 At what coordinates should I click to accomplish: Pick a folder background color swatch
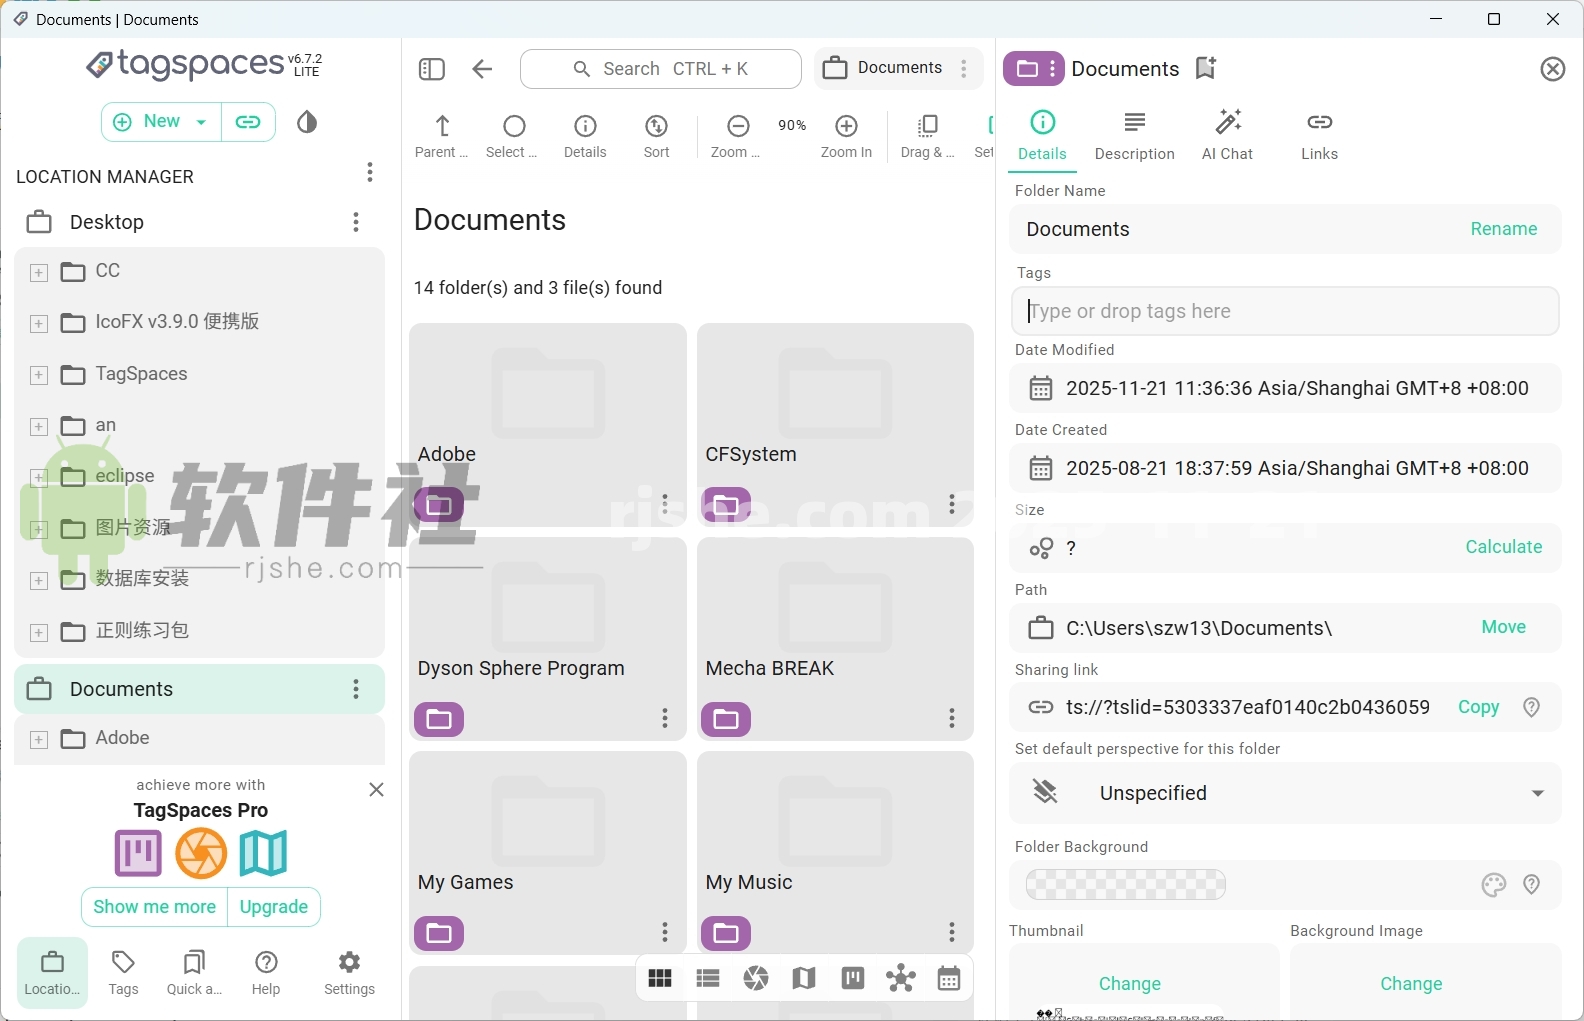coord(1125,884)
